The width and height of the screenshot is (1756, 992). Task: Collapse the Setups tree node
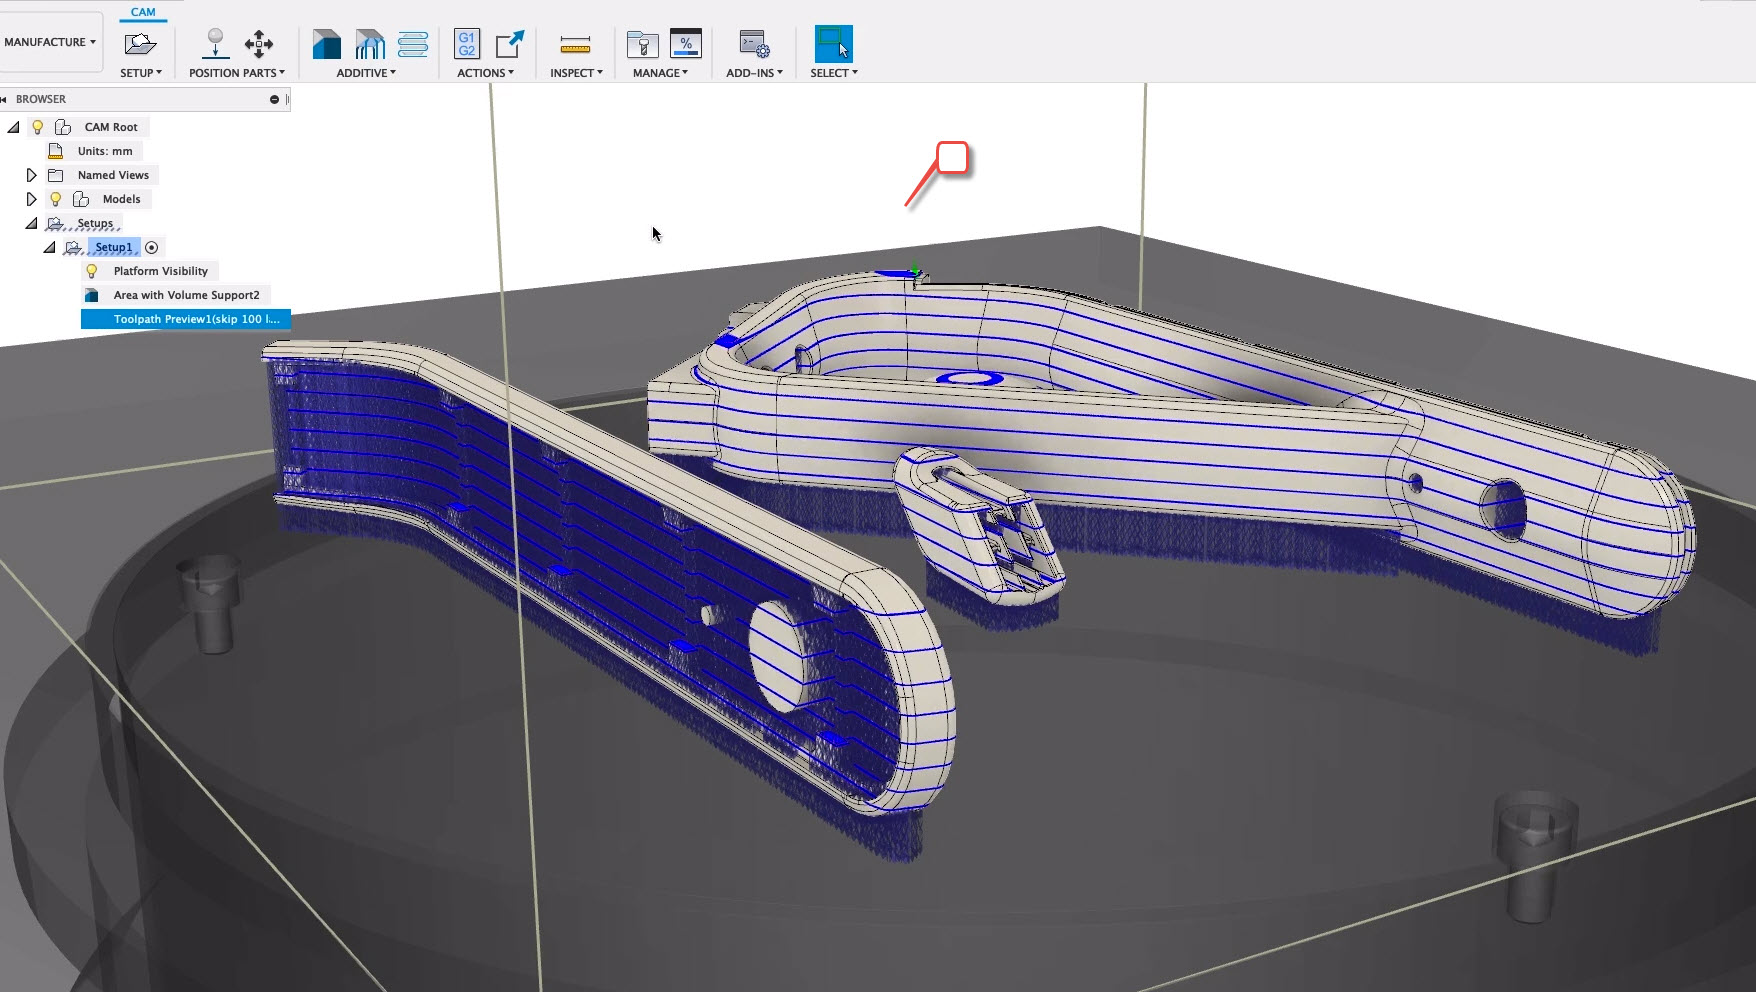[31, 223]
